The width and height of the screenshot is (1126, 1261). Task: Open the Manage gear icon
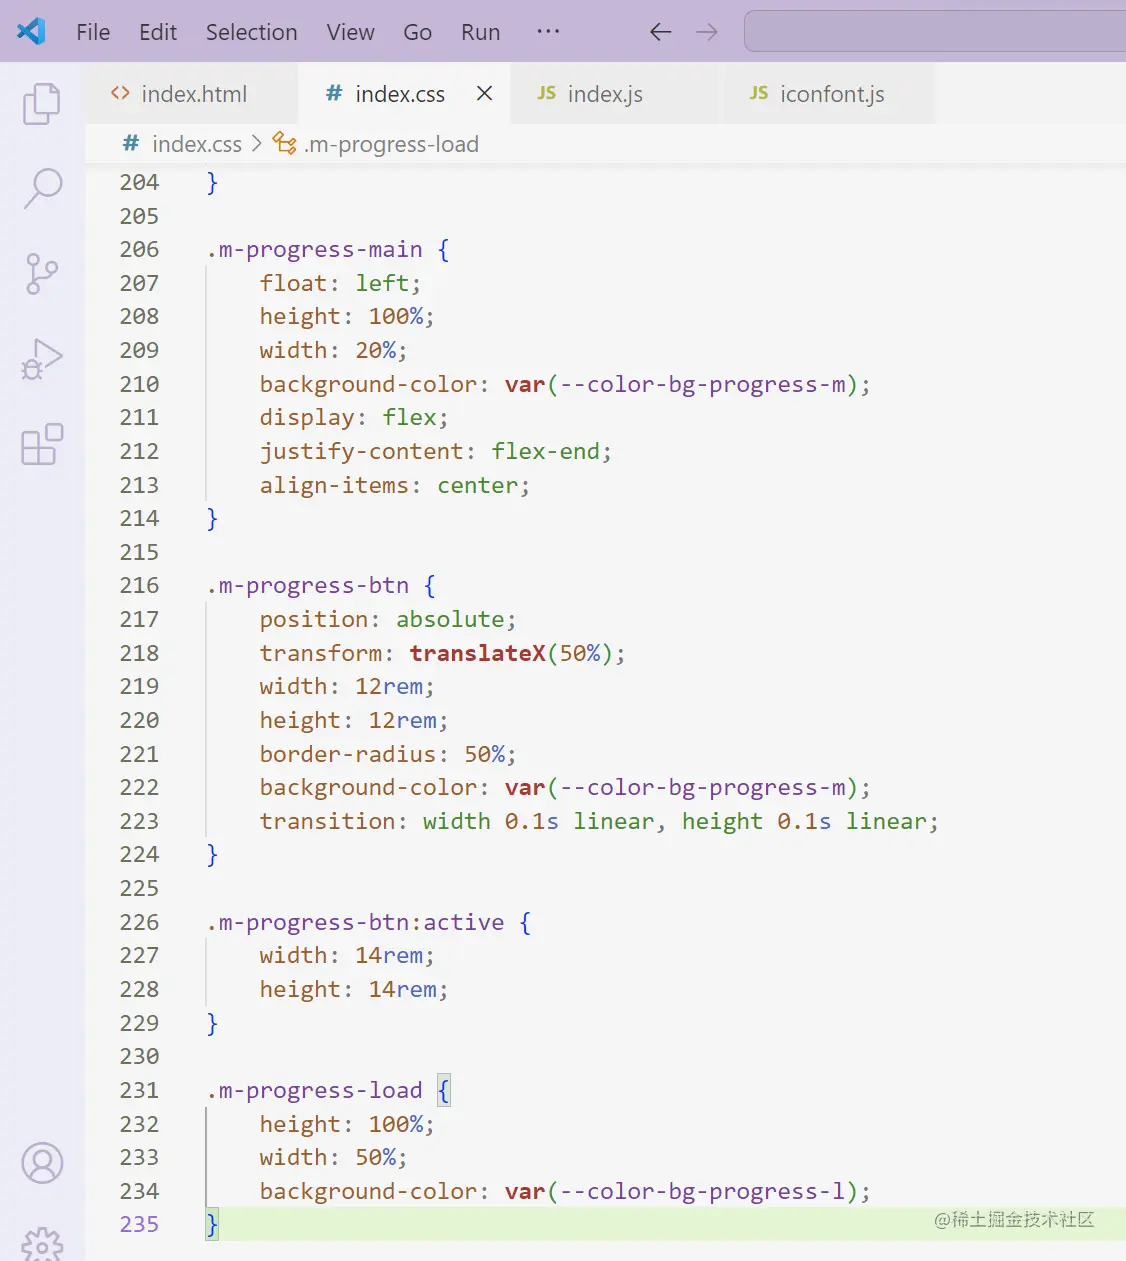(x=42, y=1245)
